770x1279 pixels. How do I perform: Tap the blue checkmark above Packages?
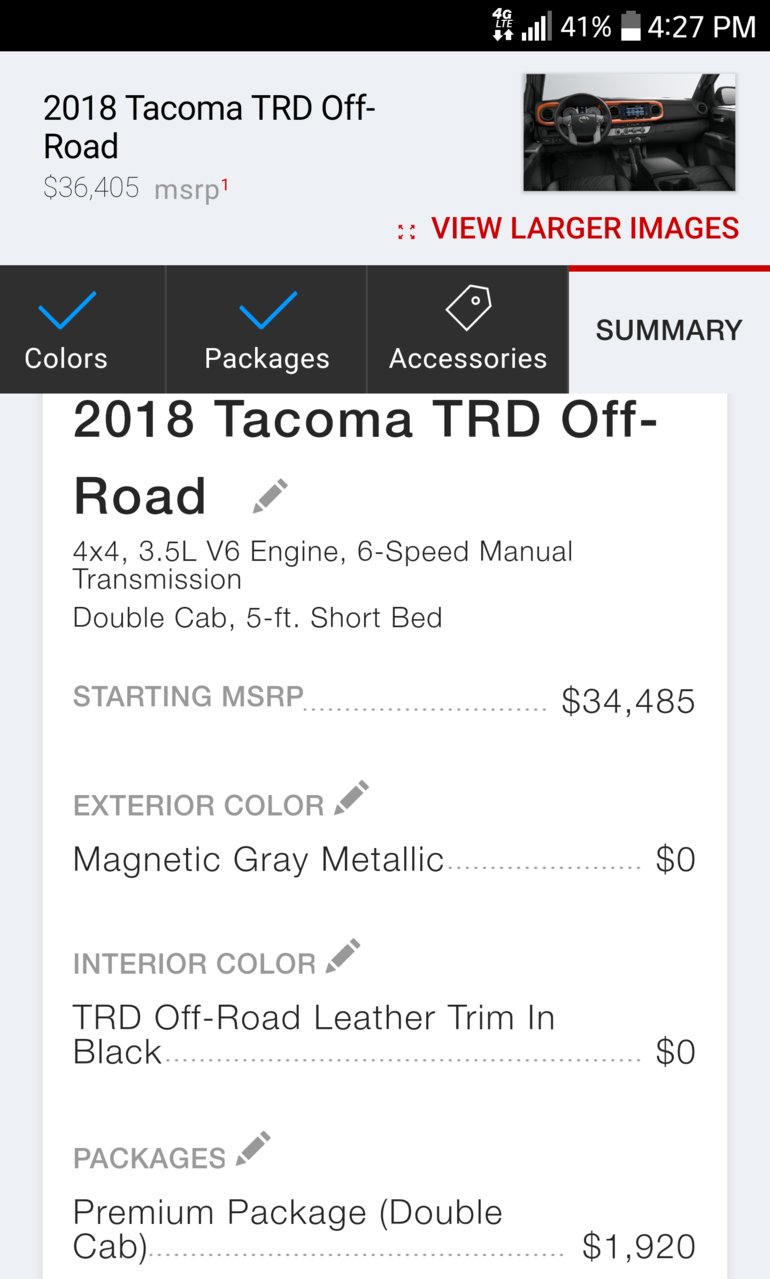[x=267, y=311]
